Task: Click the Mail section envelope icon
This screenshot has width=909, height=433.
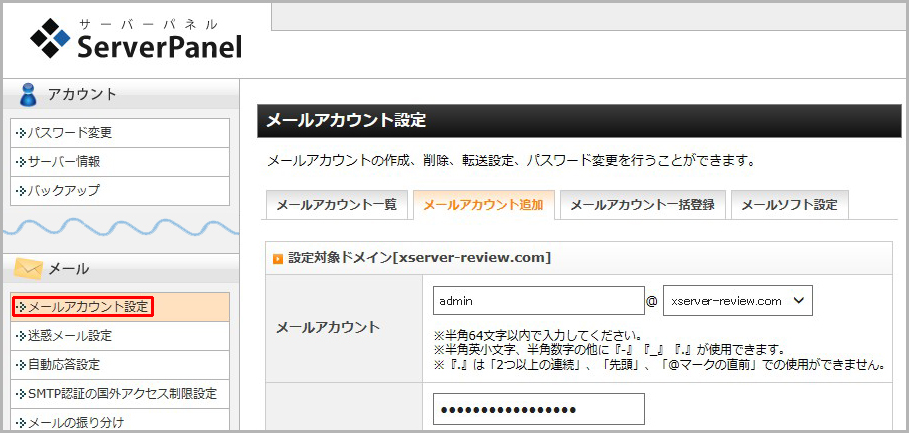Action: [29, 268]
